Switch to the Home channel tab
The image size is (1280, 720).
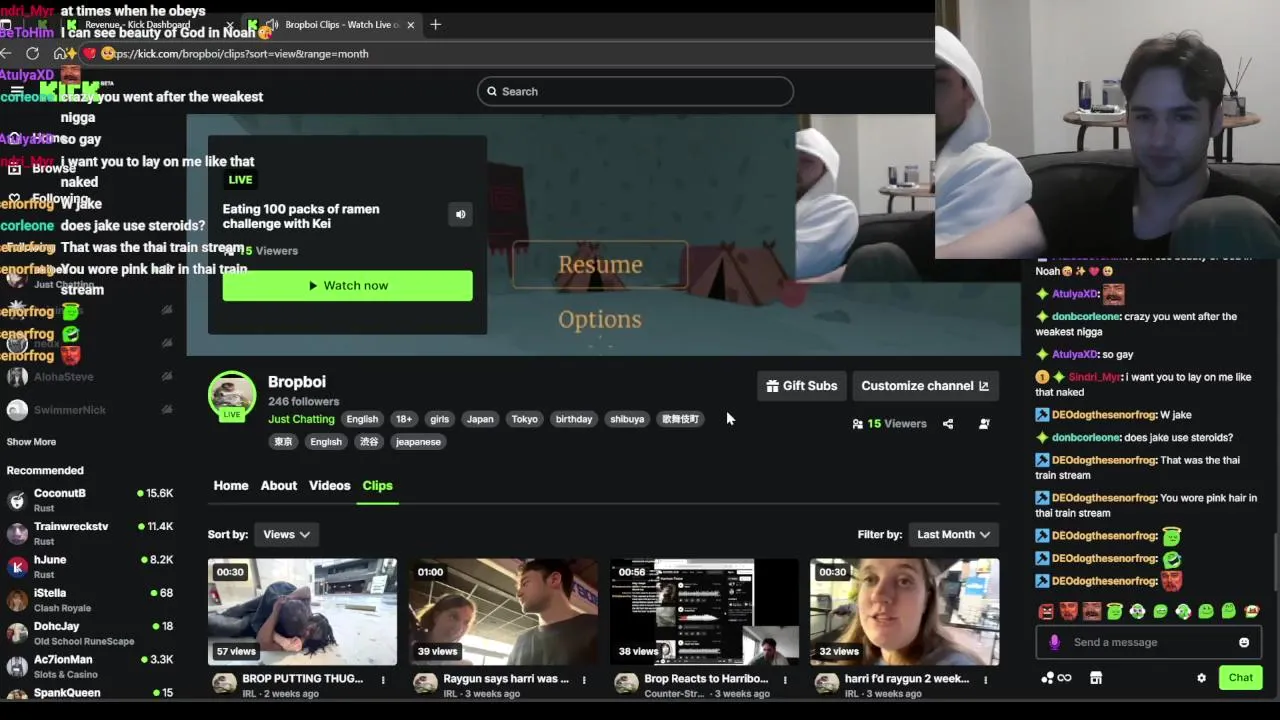(231, 485)
